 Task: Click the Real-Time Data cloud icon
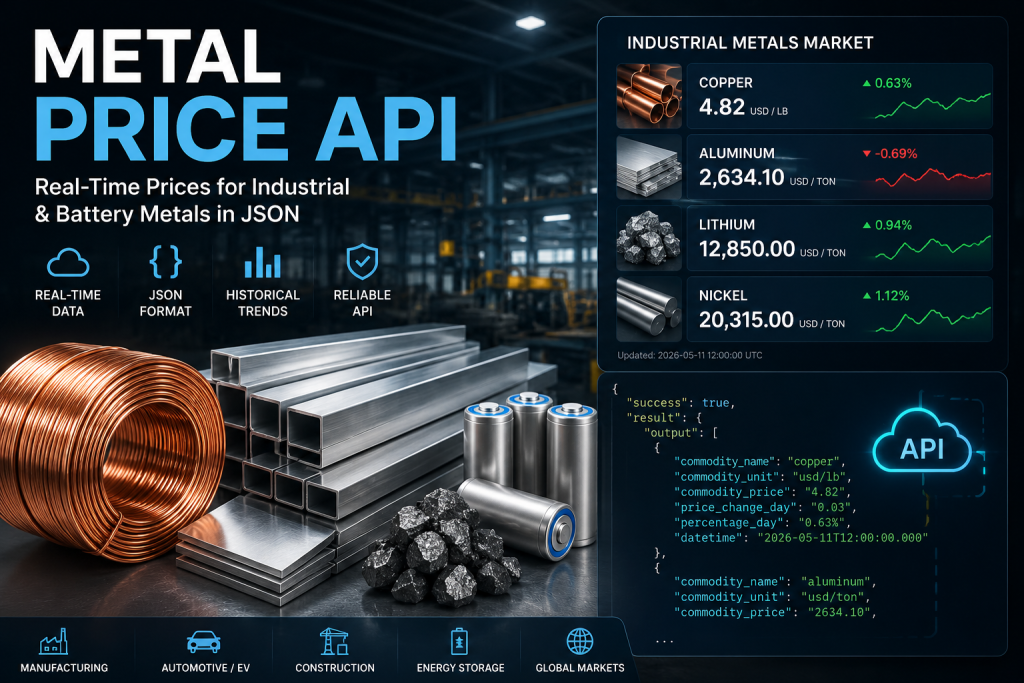(68, 262)
